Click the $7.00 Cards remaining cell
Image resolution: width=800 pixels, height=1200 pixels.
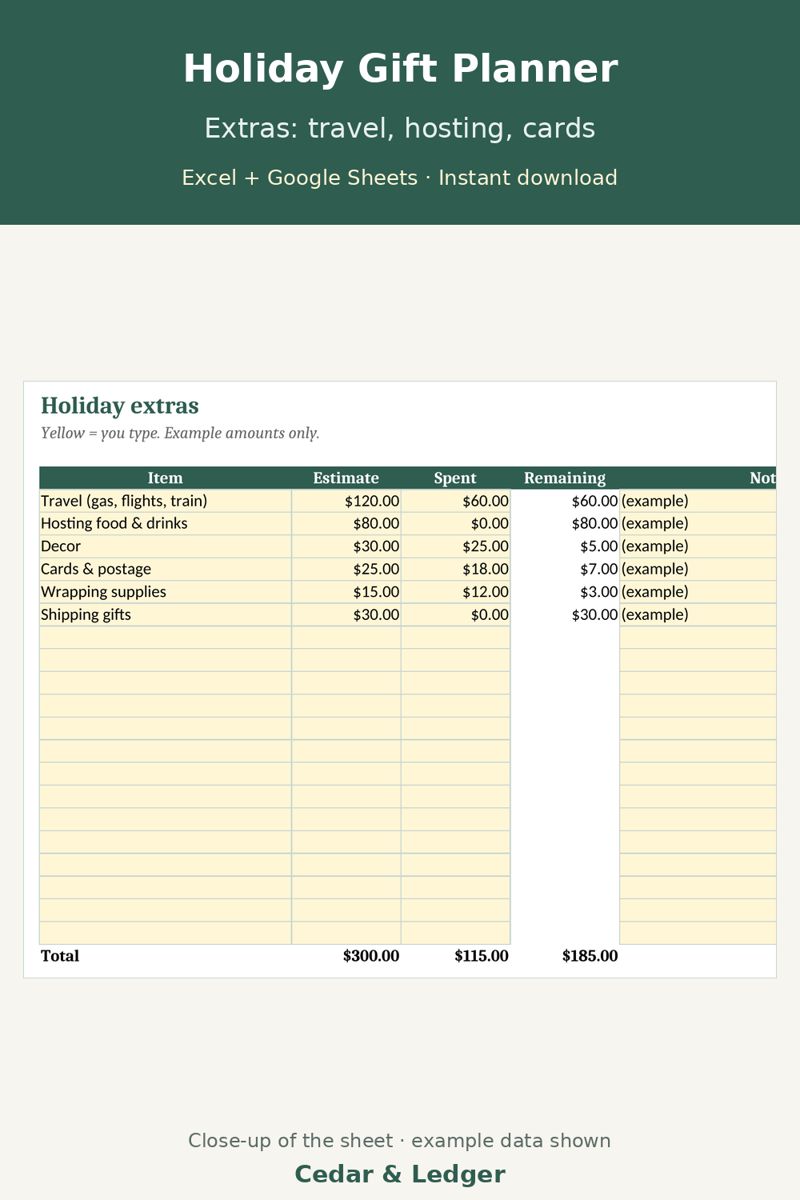pos(565,570)
